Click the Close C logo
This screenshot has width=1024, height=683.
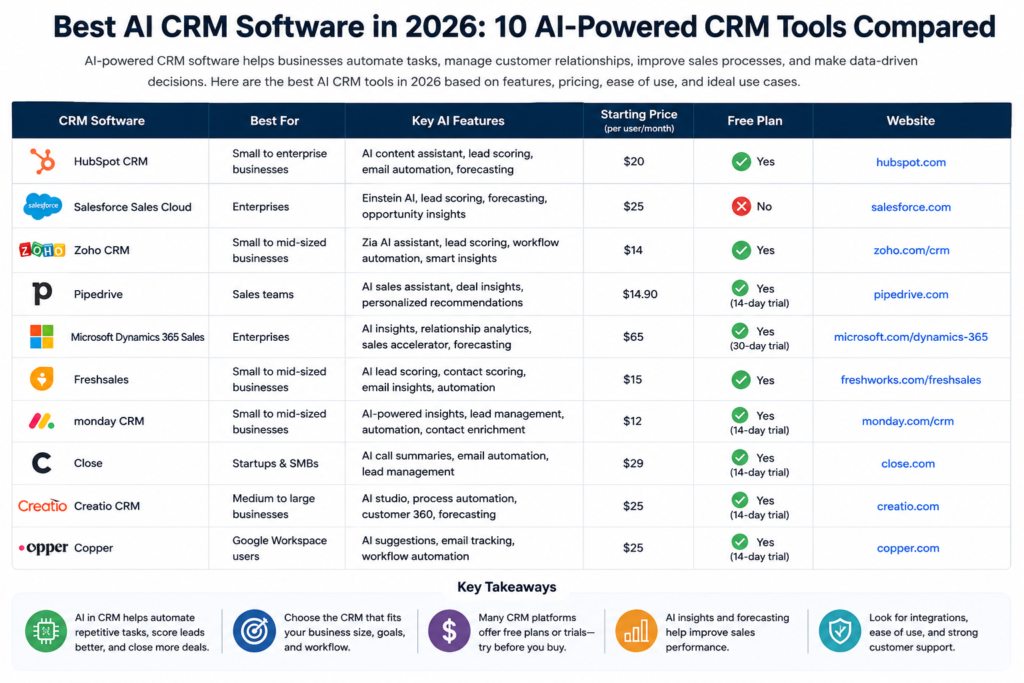[x=42, y=463]
